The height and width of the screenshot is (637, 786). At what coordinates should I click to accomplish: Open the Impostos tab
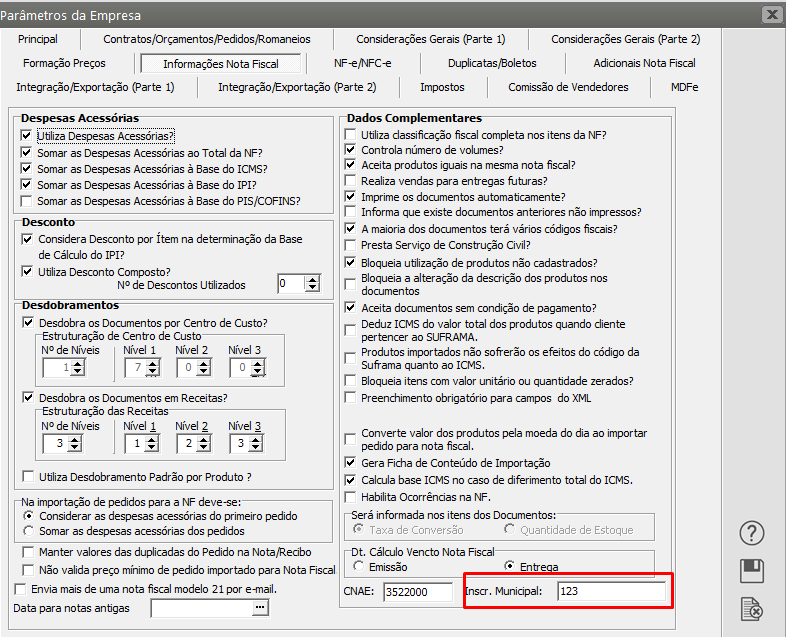[x=441, y=87]
